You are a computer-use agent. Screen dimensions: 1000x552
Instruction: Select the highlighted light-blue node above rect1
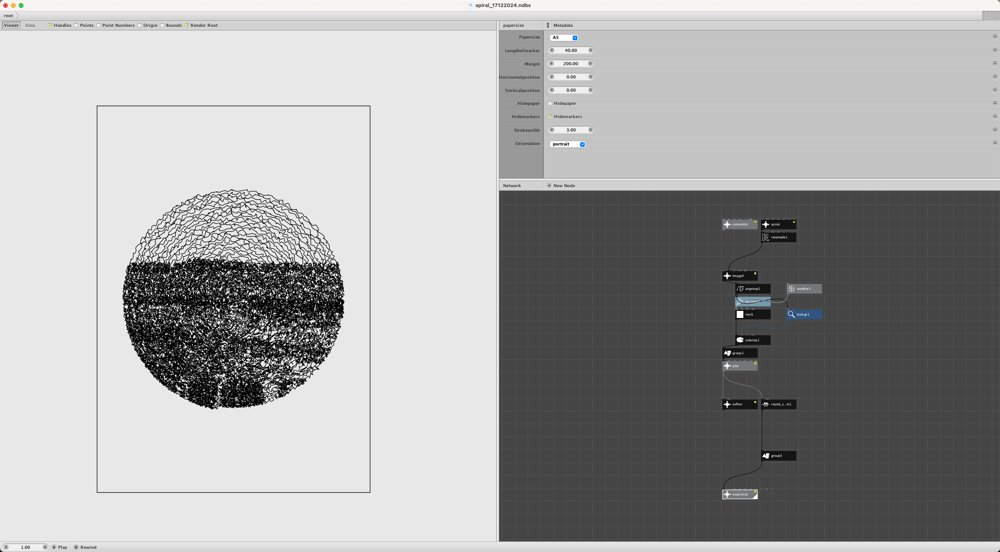(753, 301)
